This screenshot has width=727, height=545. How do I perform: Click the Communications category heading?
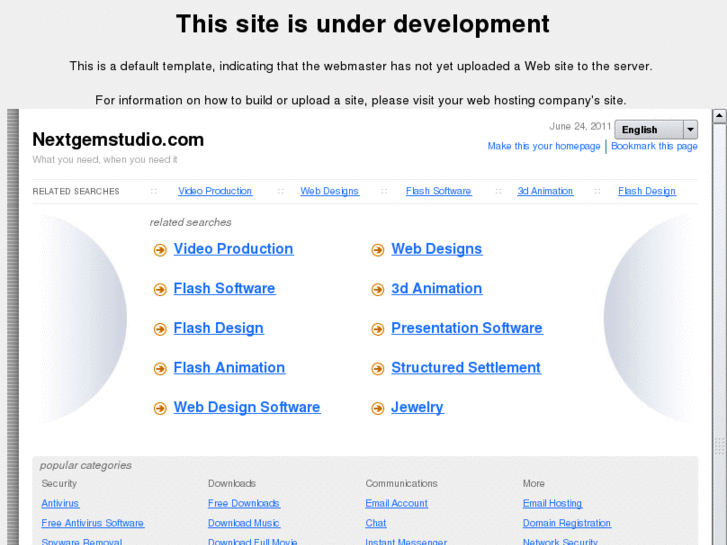[402, 483]
